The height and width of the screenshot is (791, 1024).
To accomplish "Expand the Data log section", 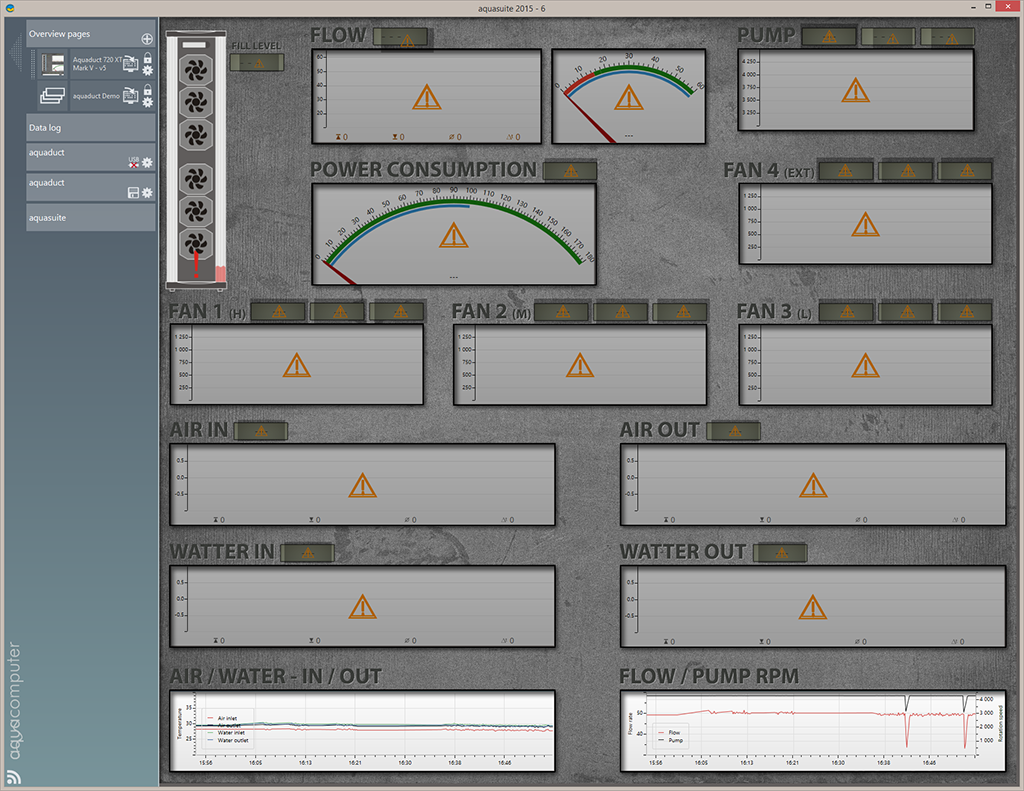I will (x=90, y=128).
